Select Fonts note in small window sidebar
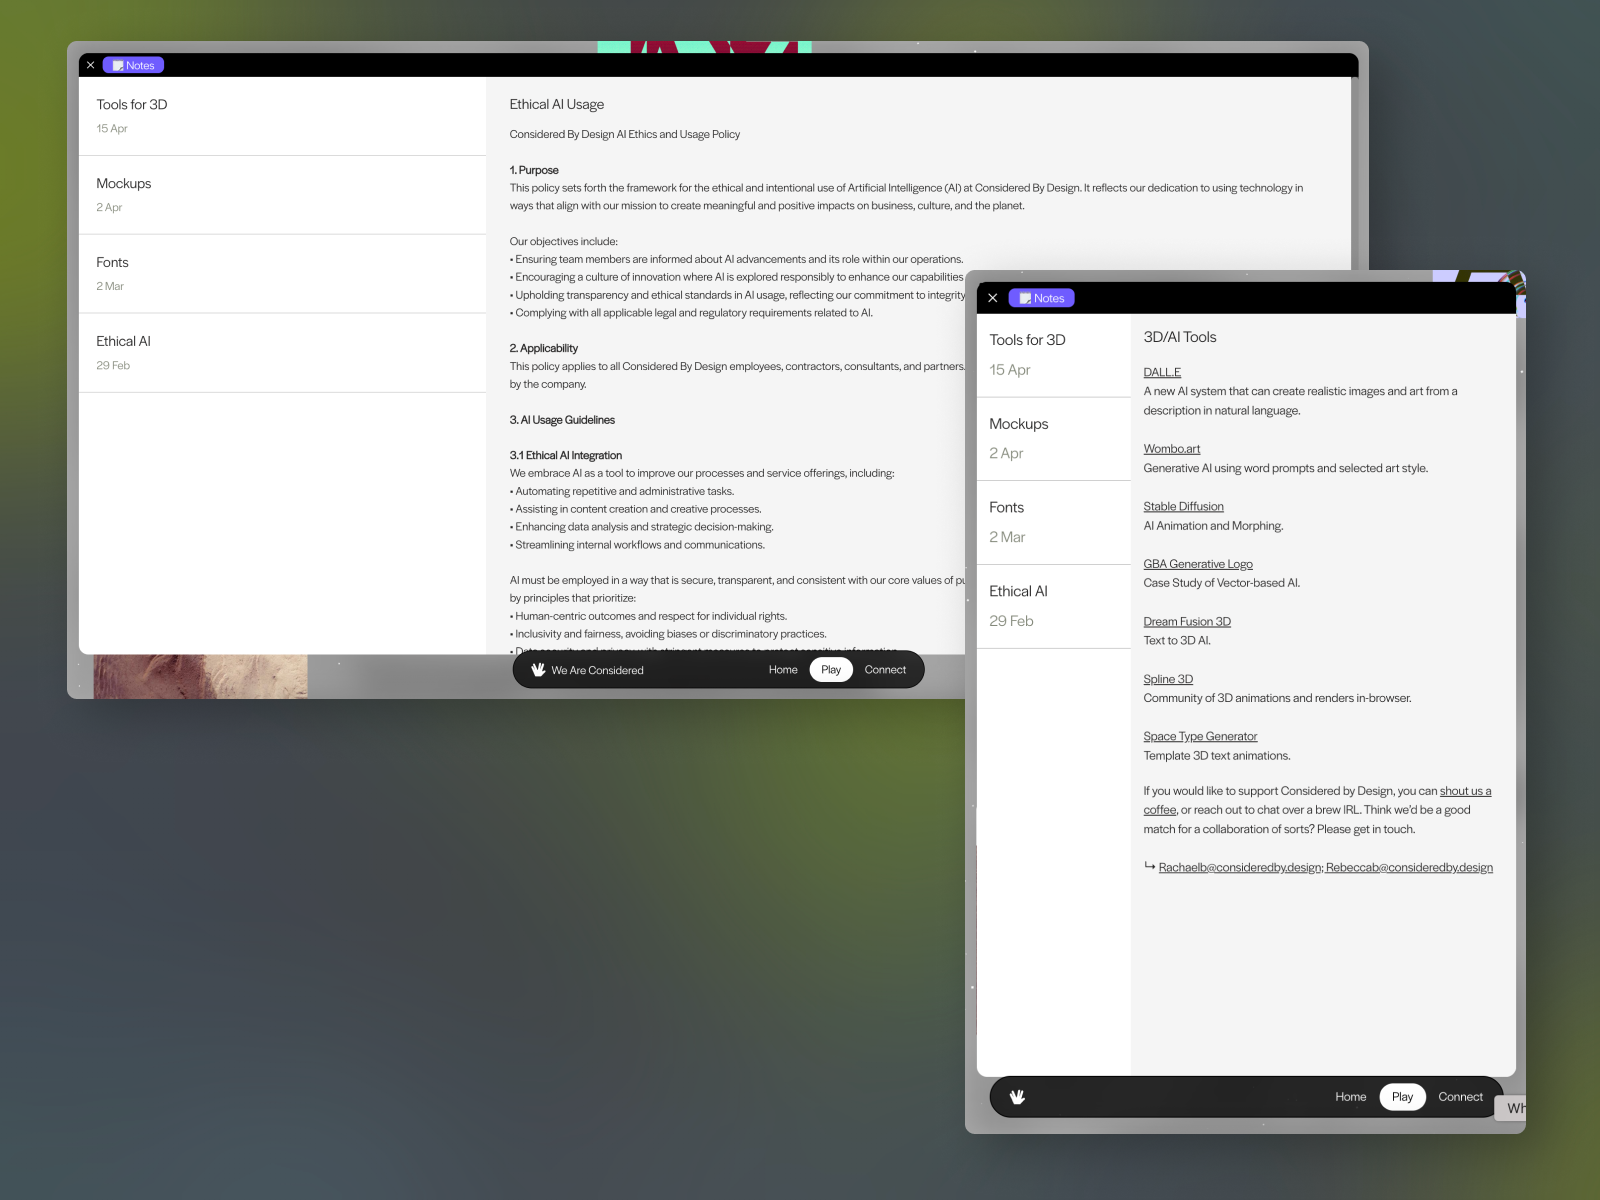 (x=1006, y=508)
